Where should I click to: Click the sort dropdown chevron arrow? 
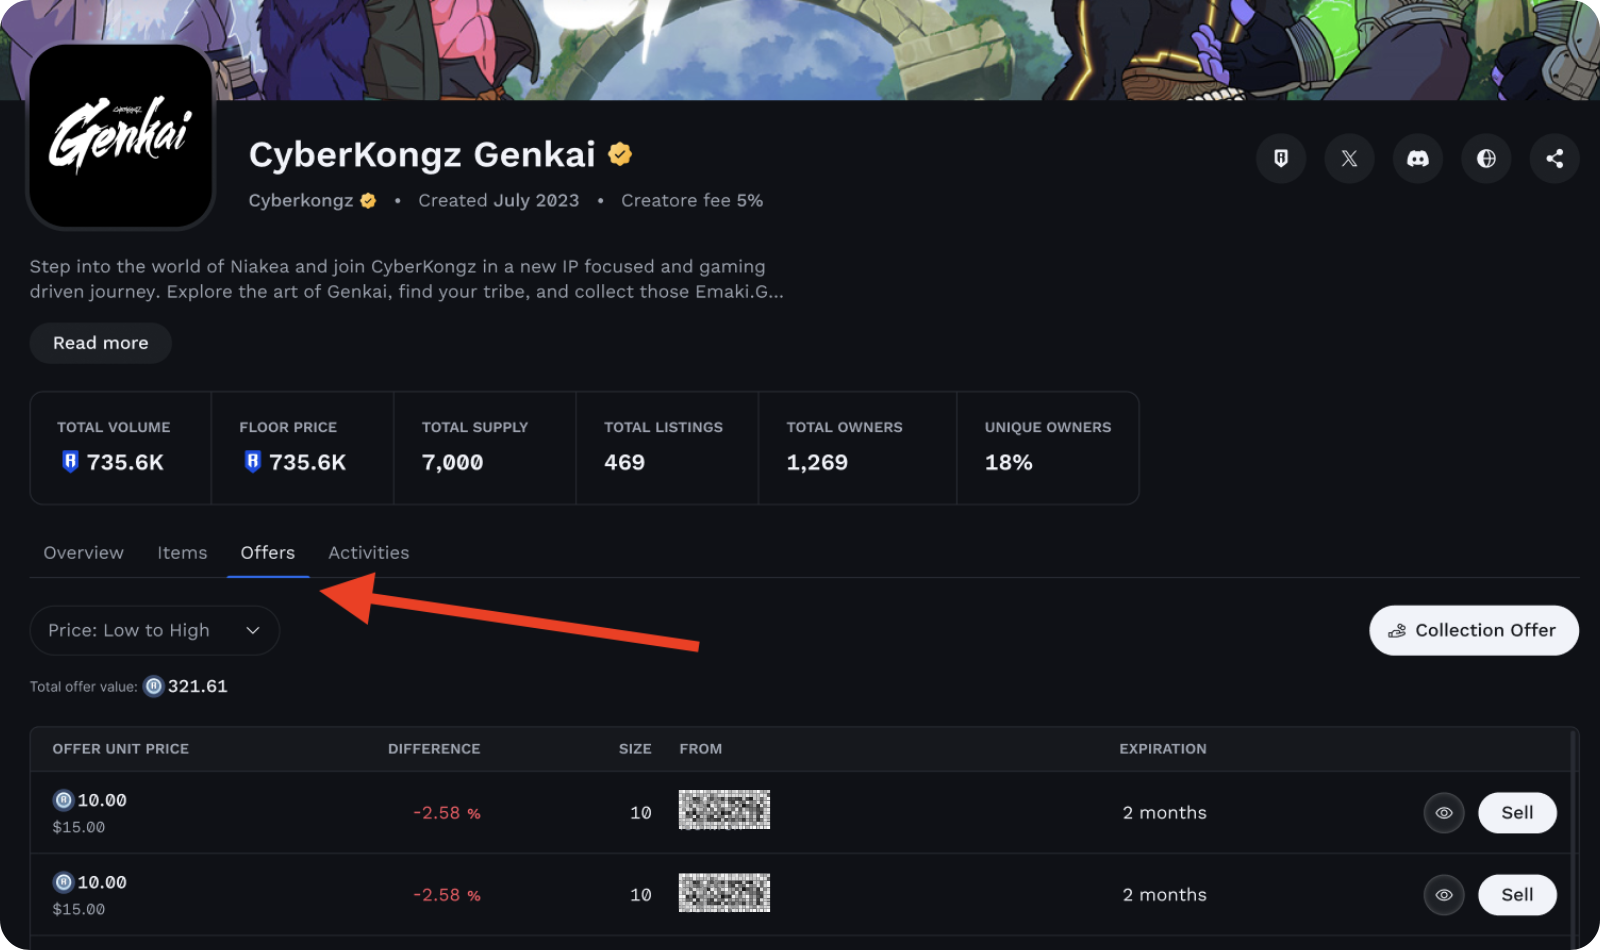(253, 630)
